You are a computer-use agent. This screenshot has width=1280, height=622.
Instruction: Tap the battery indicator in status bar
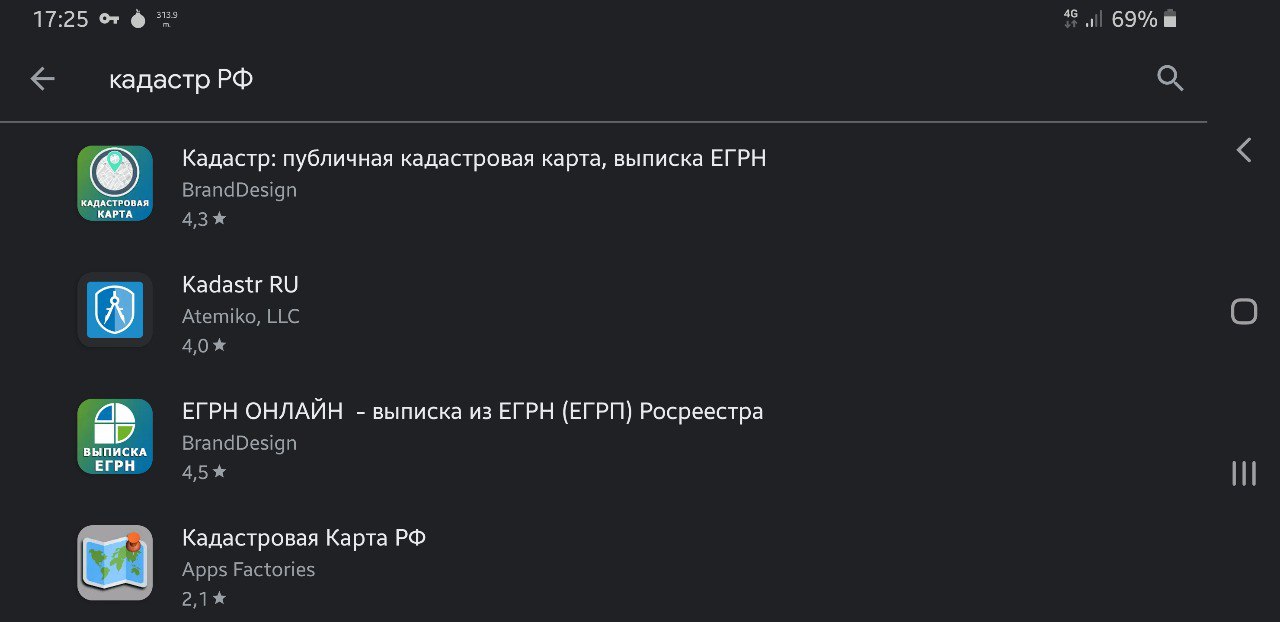pos(1170,19)
